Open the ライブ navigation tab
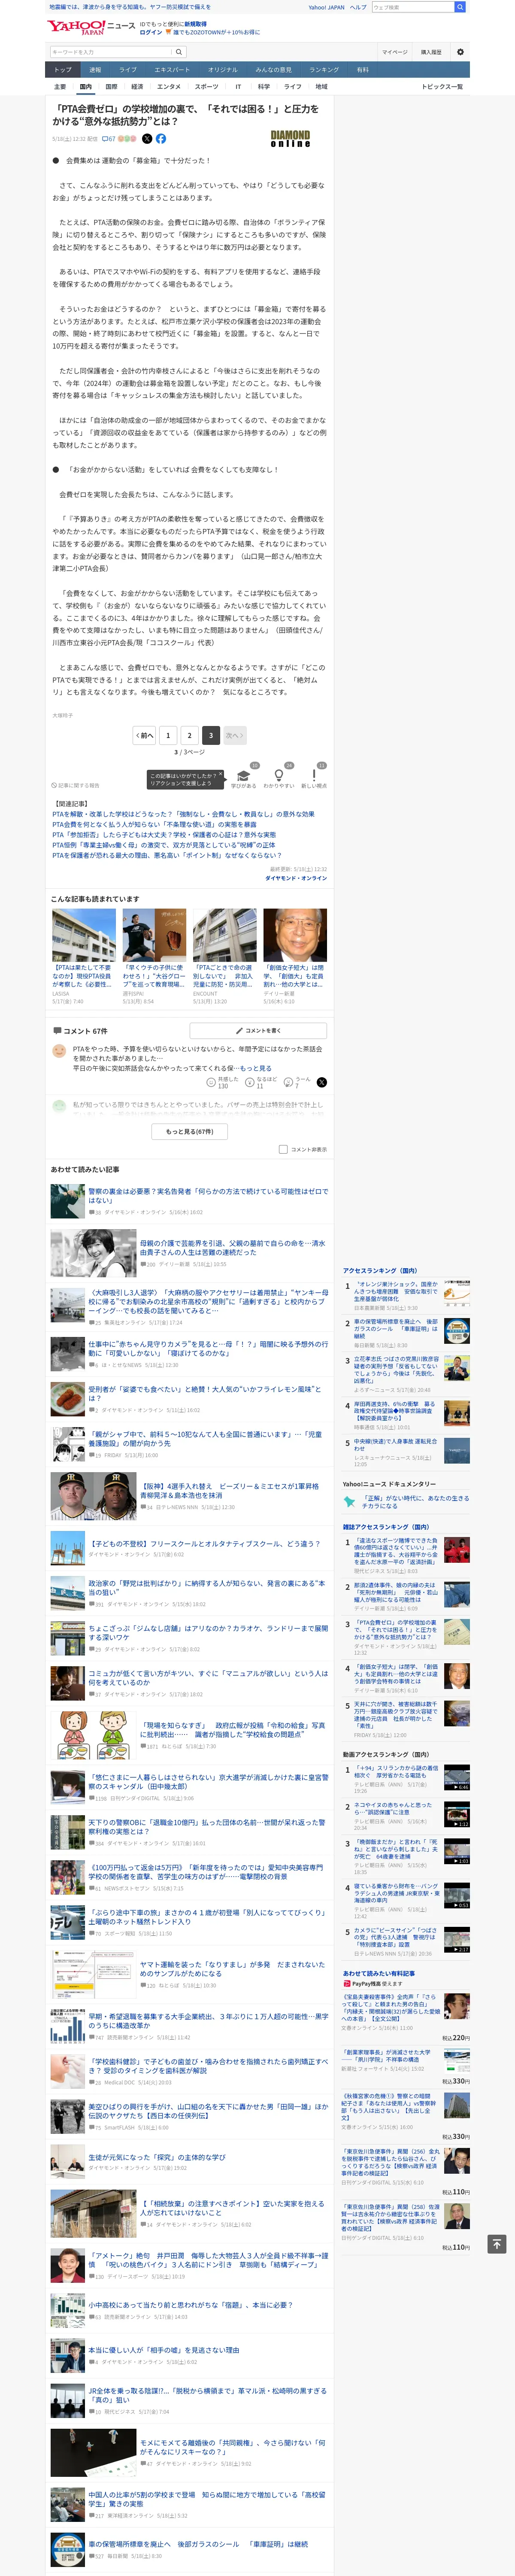 click(x=128, y=70)
